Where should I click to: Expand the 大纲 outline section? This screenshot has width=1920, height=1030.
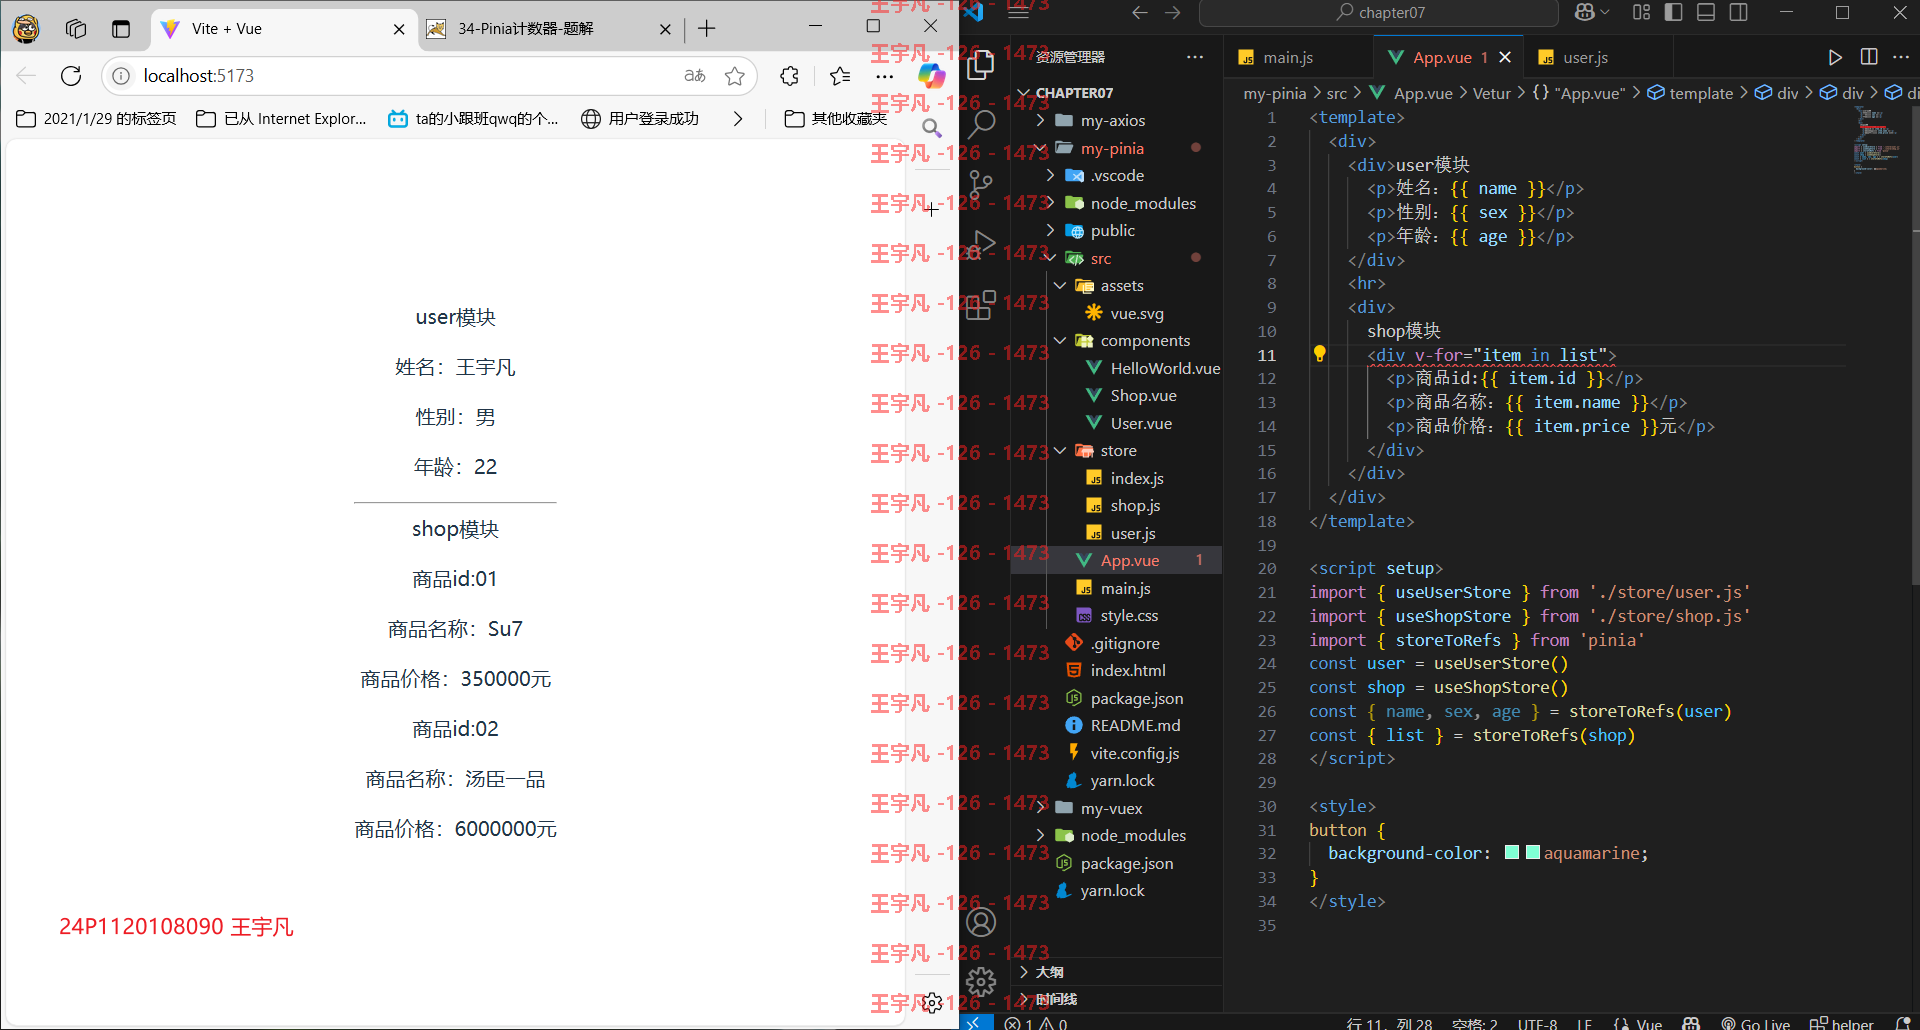(x=1116, y=972)
